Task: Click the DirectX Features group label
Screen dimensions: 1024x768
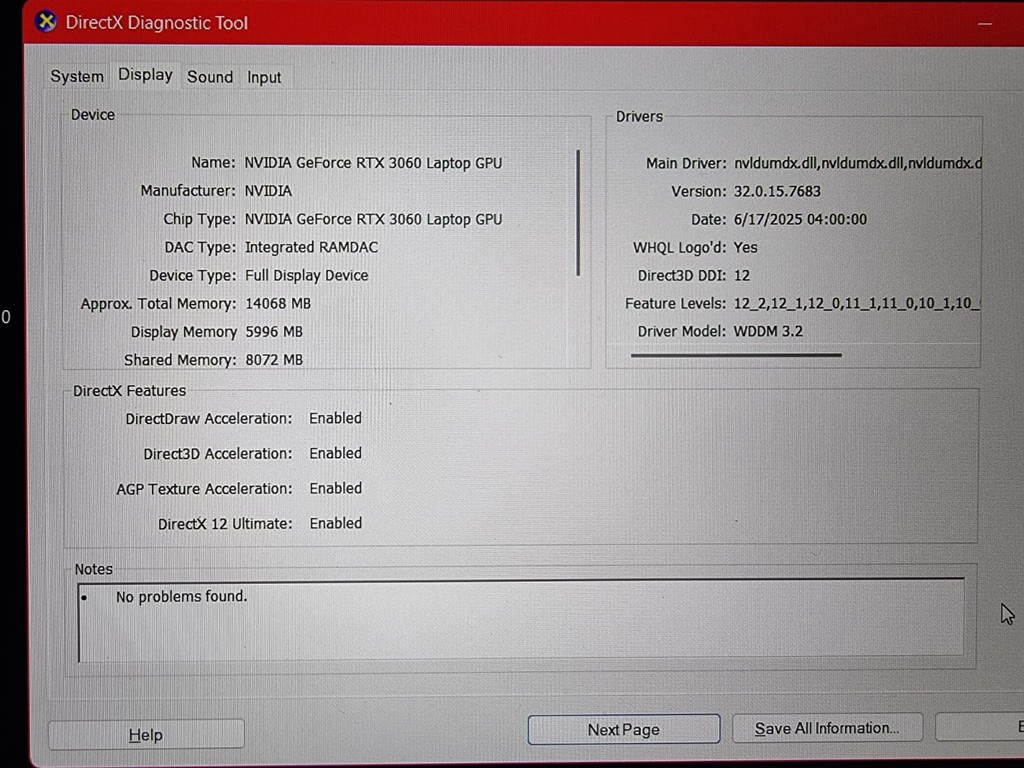Action: tap(129, 391)
